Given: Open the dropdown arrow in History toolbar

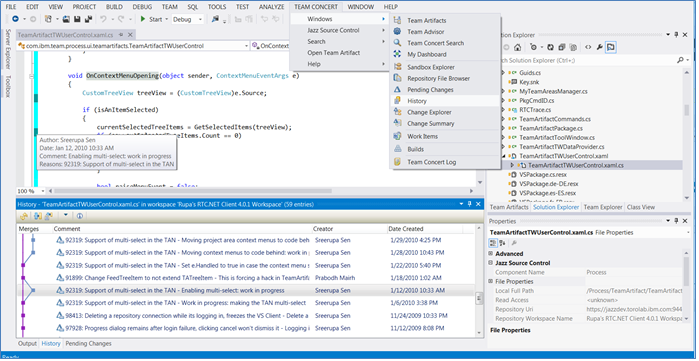Looking at the screenshot, I should (x=66, y=216).
